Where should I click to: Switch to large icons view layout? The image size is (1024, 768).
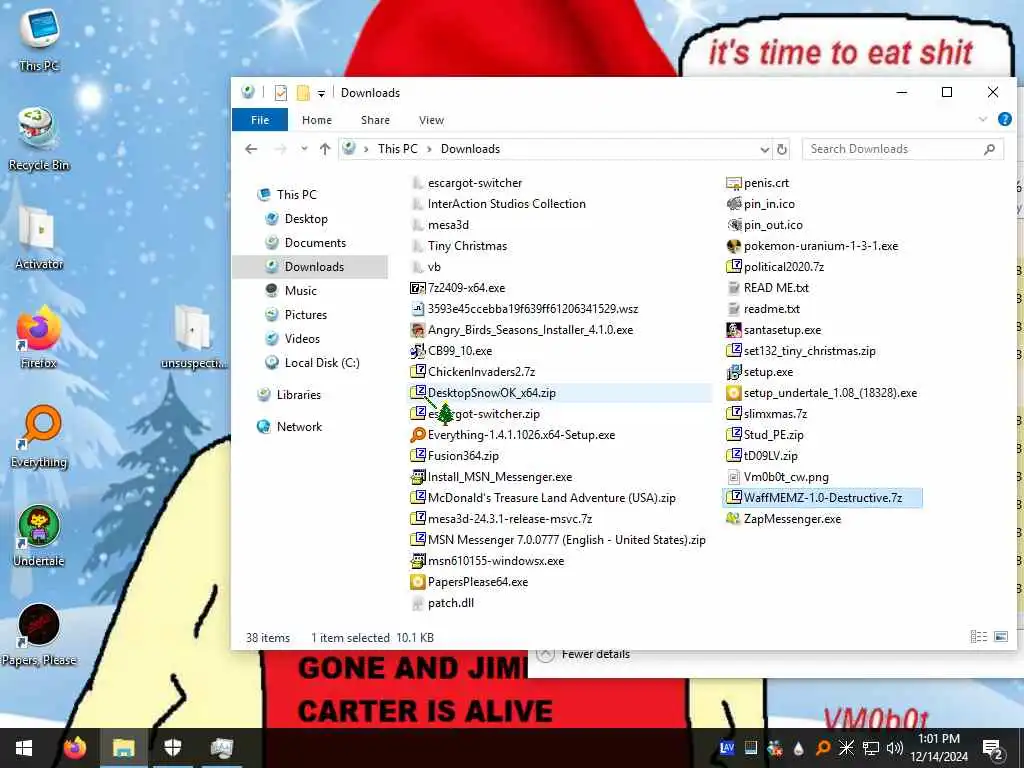click(x=1000, y=637)
